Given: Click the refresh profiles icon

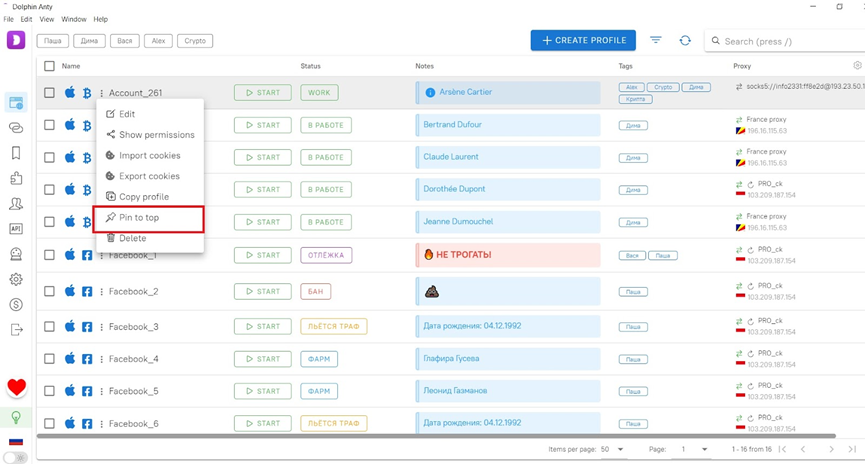Looking at the screenshot, I should pyautogui.click(x=685, y=40).
